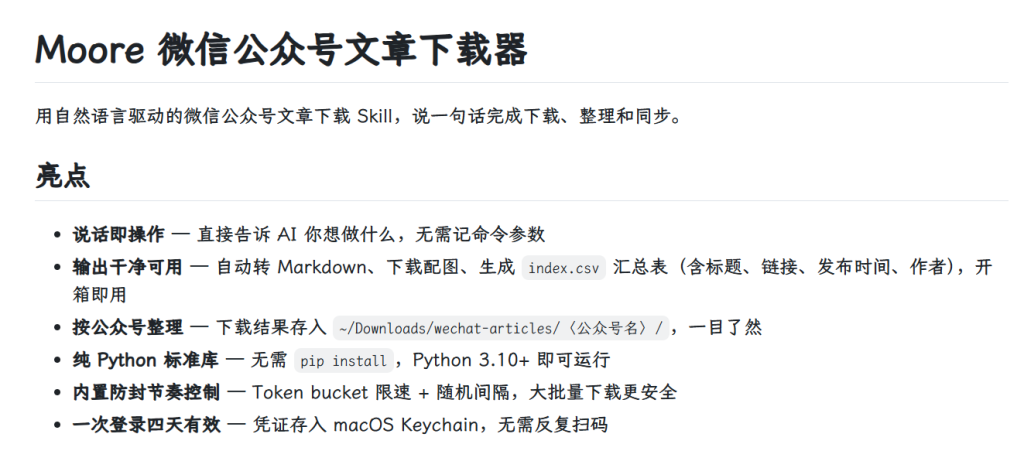Viewport: 1024px width, 468px height.
Task: Click the text macOS Keychain
Action: pos(406,425)
